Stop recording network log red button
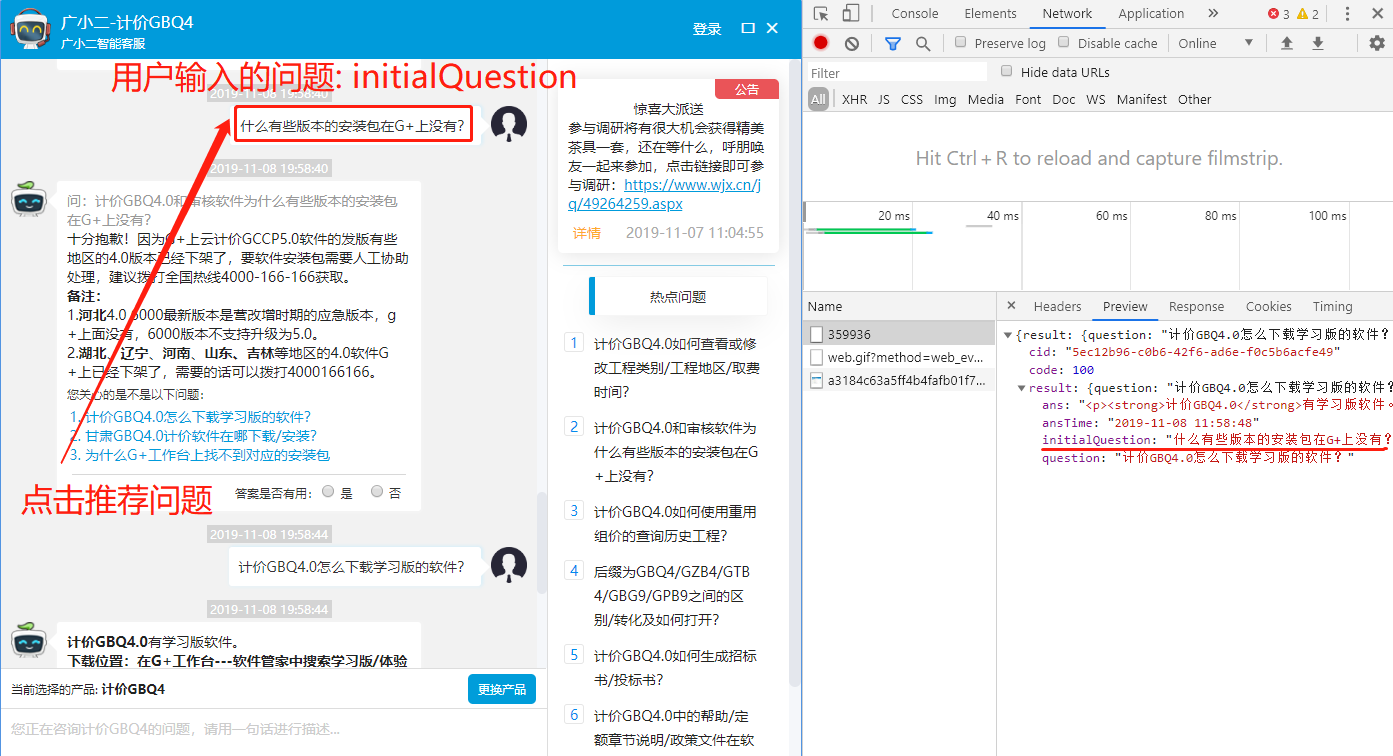Image resolution: width=1393 pixels, height=756 pixels. (820, 43)
